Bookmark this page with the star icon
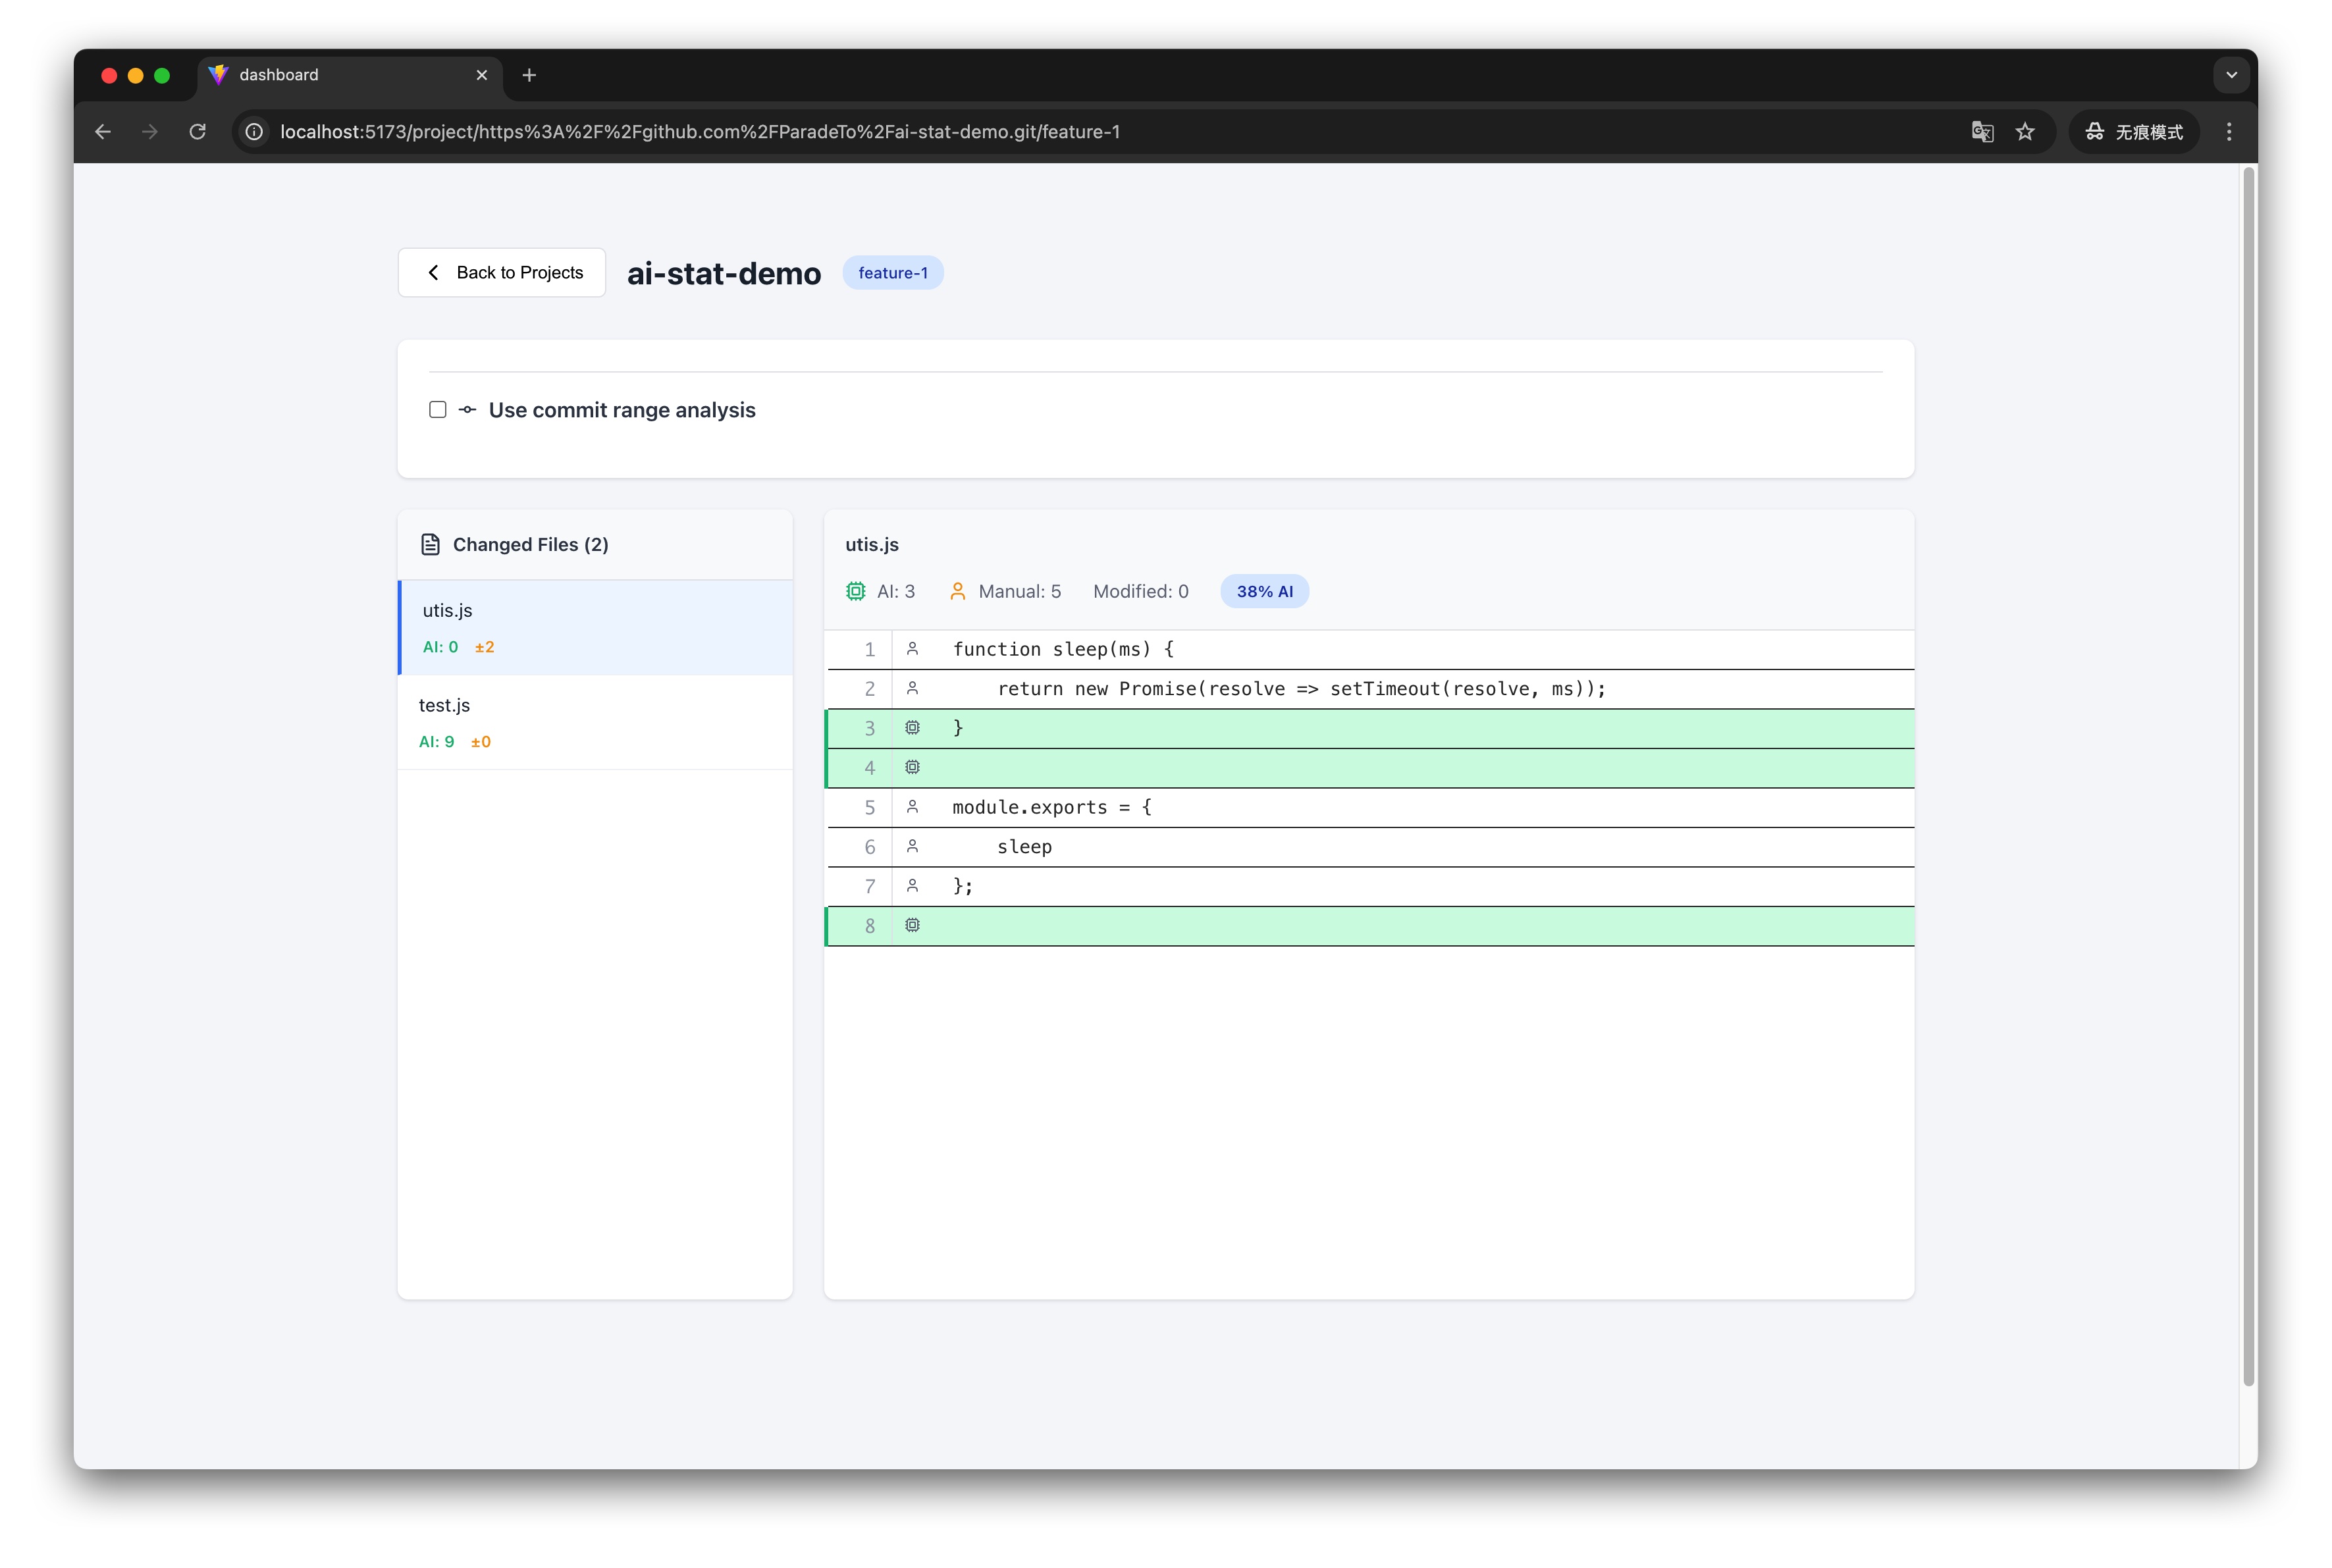Image resolution: width=2332 pixels, height=1568 pixels. coord(2024,131)
